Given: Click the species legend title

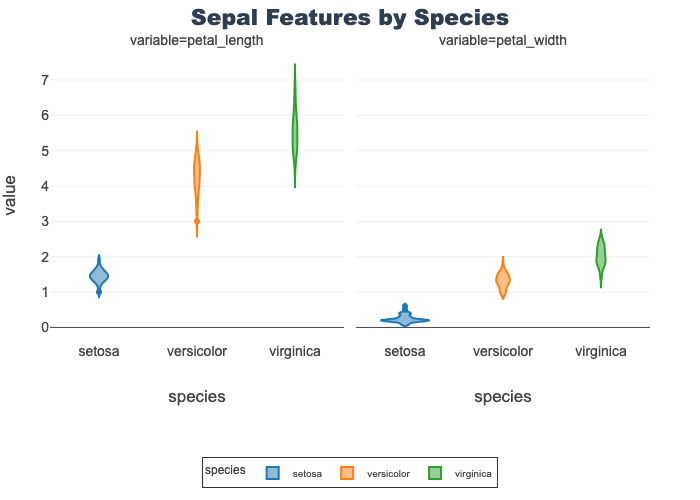Looking at the screenshot, I should (x=226, y=469).
